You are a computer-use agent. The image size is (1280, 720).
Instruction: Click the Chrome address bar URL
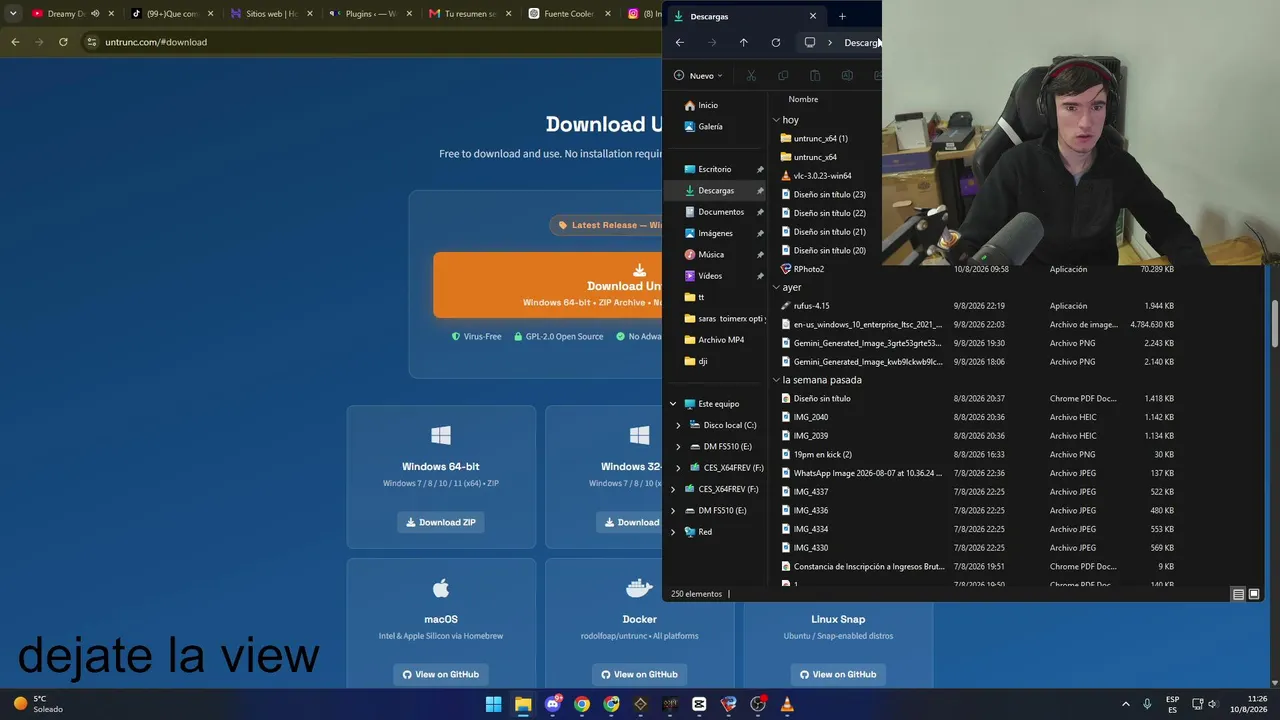pyautogui.click(x=156, y=42)
